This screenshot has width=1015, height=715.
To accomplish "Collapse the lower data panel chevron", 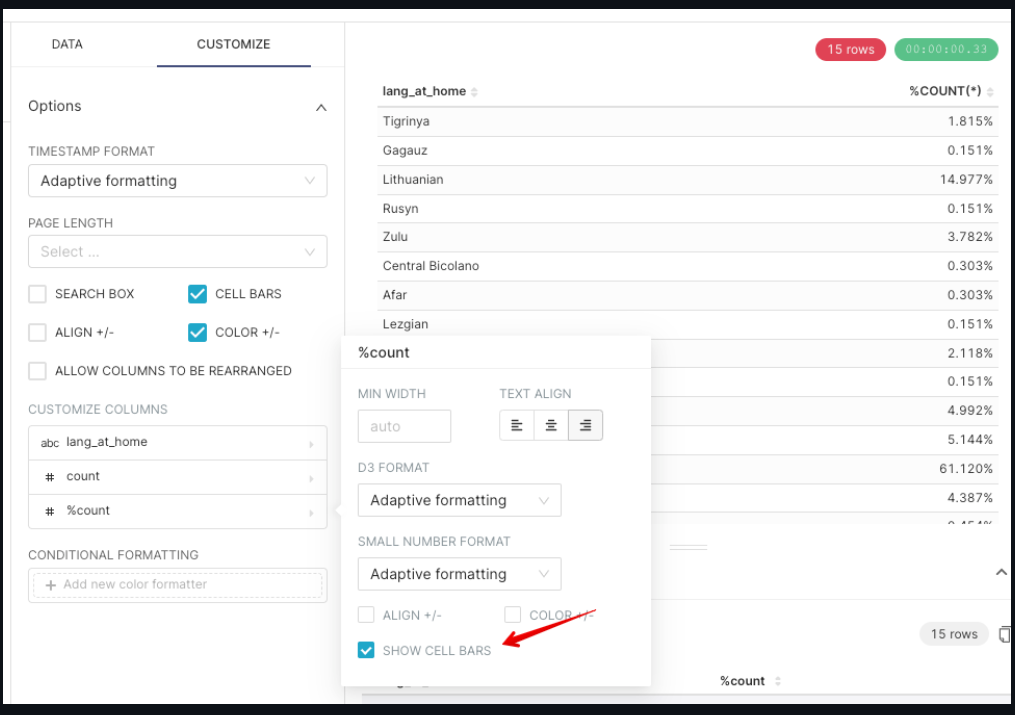I will point(1001,572).
